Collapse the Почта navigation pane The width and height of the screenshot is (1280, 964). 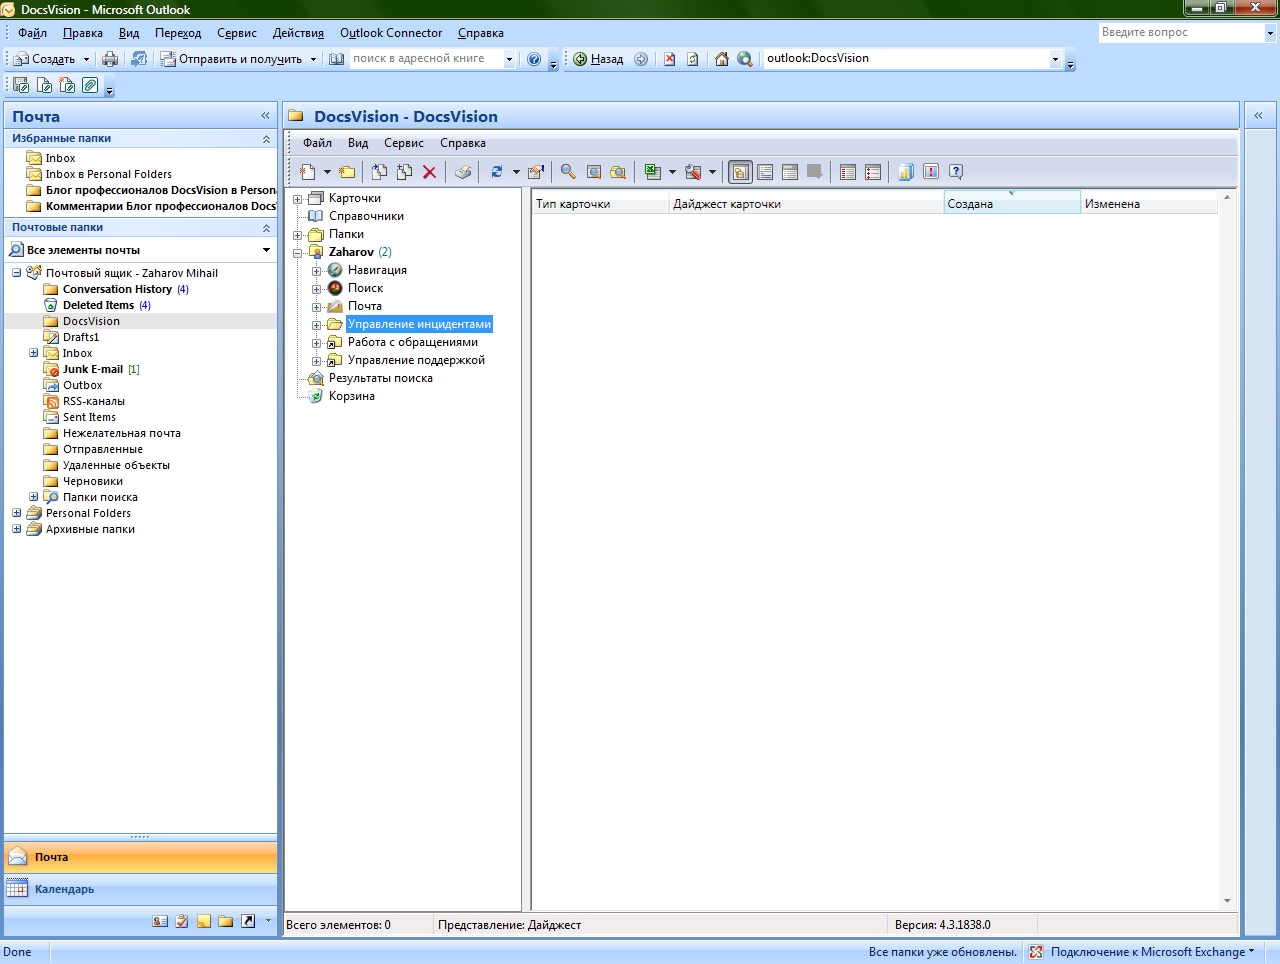265,116
